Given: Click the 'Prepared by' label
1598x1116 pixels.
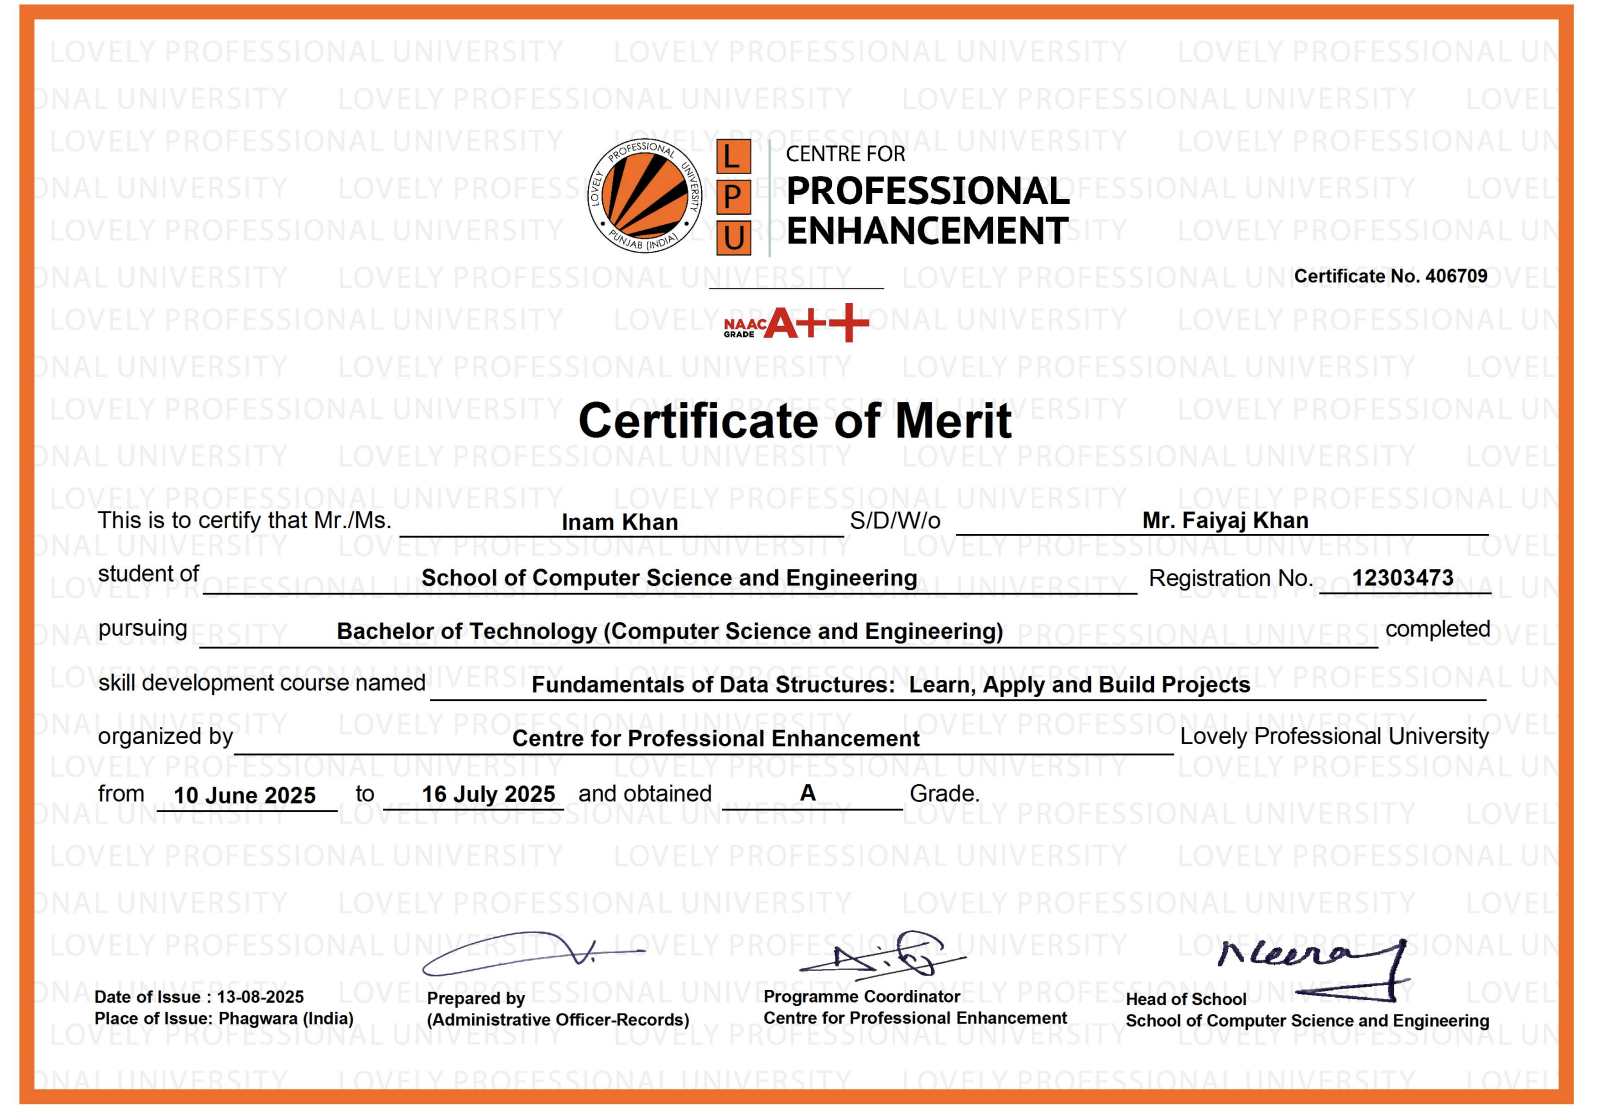Looking at the screenshot, I should (x=476, y=998).
